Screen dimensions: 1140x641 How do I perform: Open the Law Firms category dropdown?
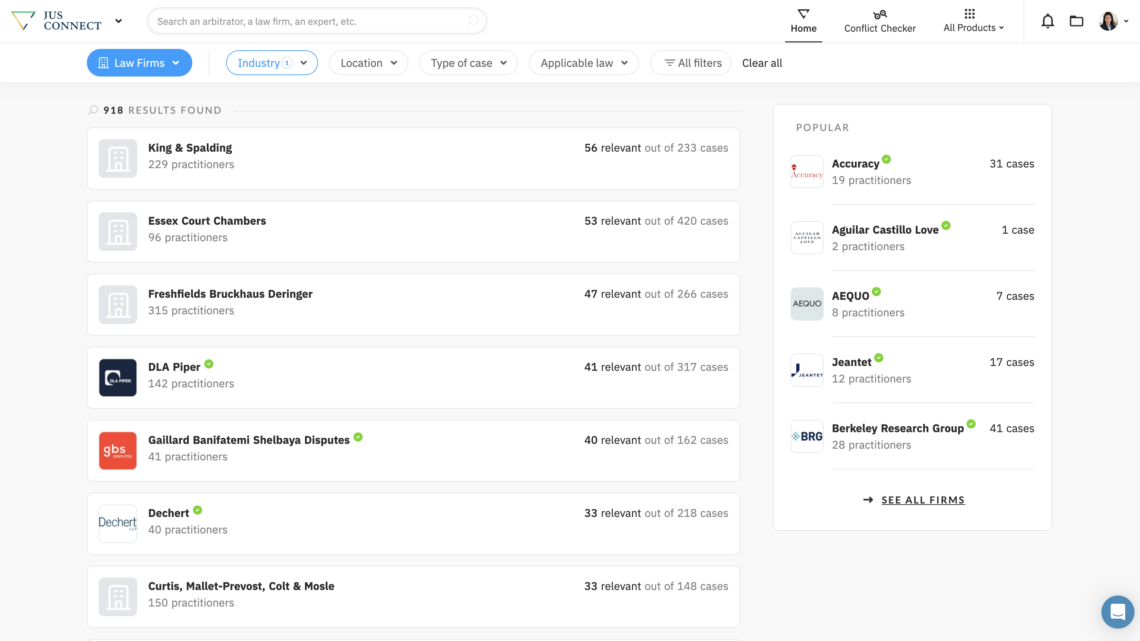point(139,63)
